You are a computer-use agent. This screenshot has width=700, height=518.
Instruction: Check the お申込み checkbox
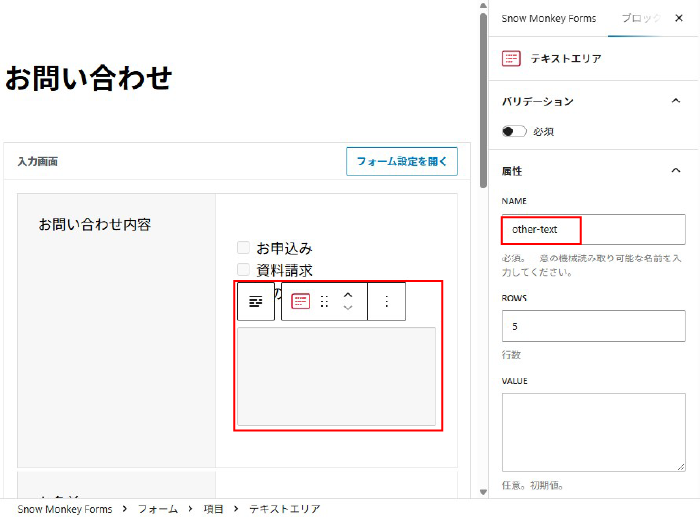pyautogui.click(x=243, y=248)
